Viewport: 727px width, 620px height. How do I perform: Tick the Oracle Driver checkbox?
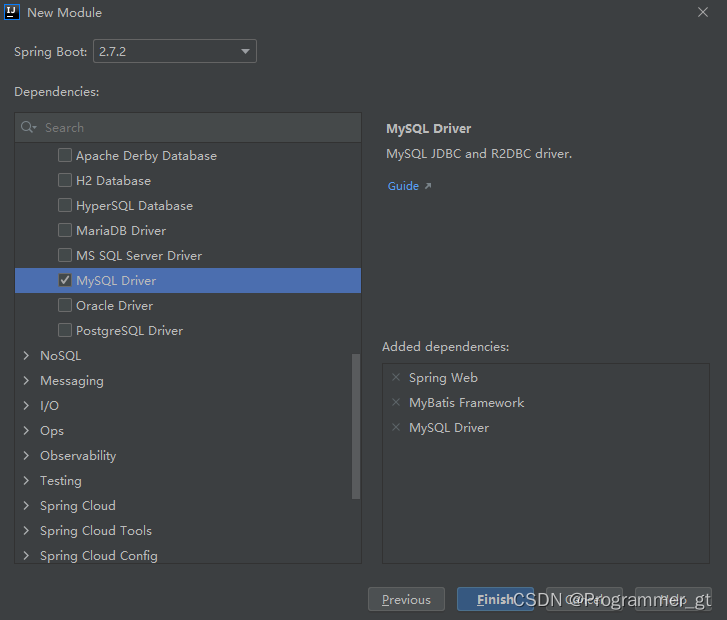(x=65, y=305)
